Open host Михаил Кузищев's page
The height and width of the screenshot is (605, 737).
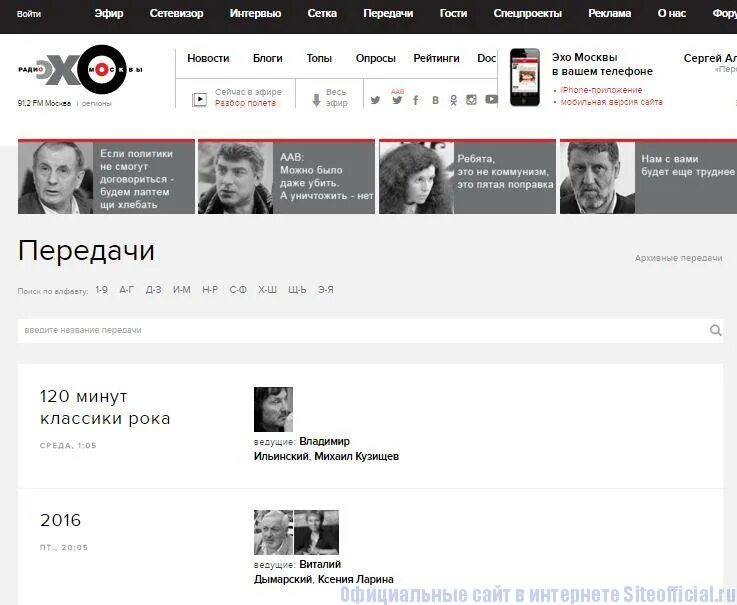pos(356,456)
